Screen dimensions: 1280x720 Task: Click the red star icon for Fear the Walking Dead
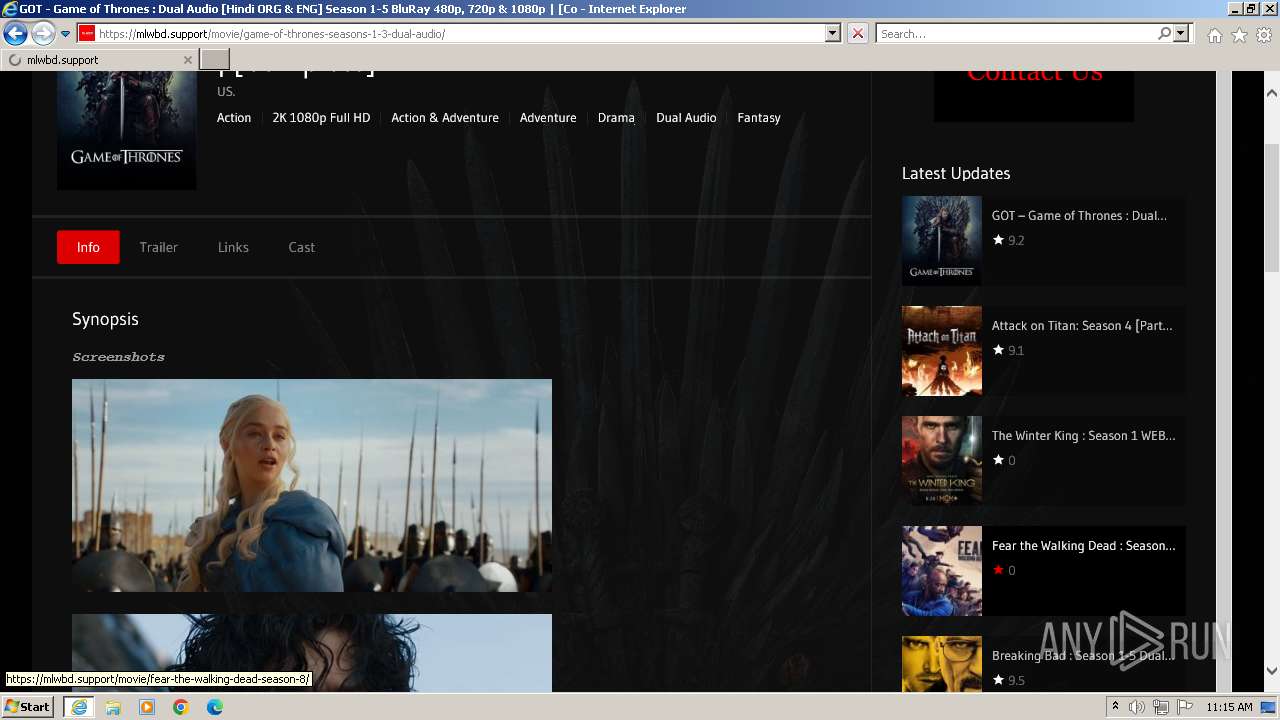click(x=998, y=570)
